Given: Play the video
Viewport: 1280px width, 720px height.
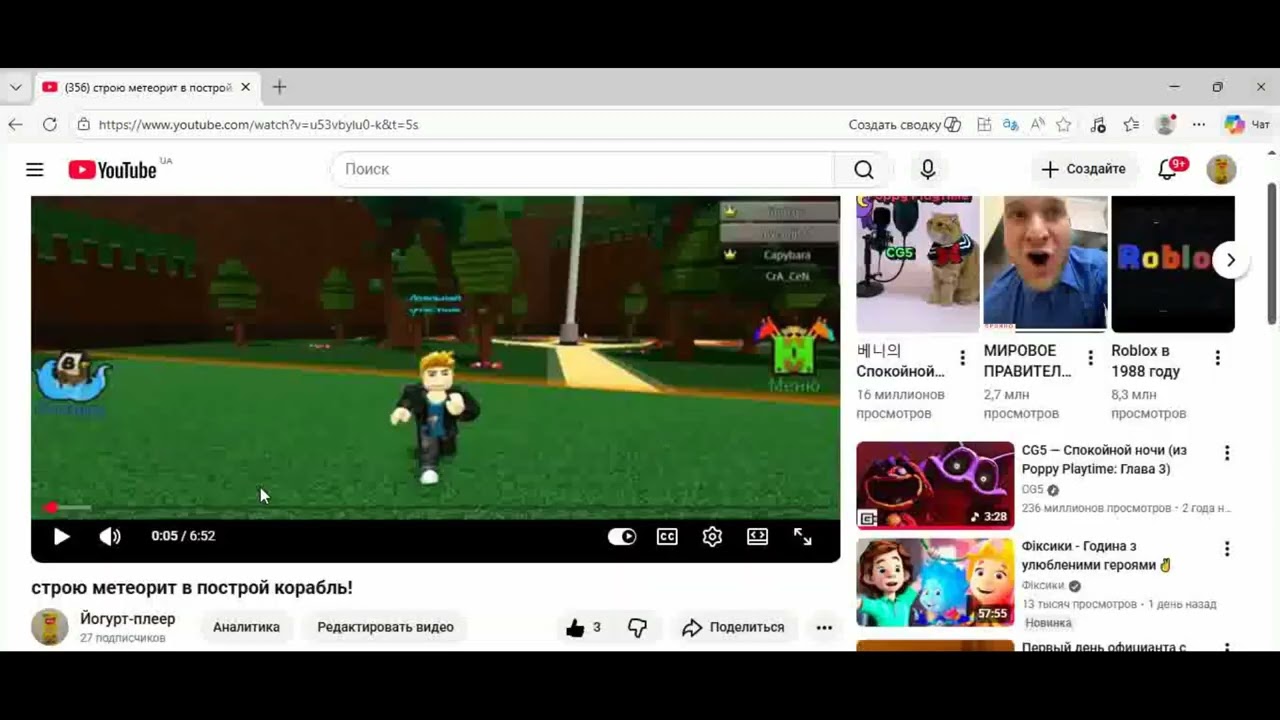Looking at the screenshot, I should click(61, 536).
